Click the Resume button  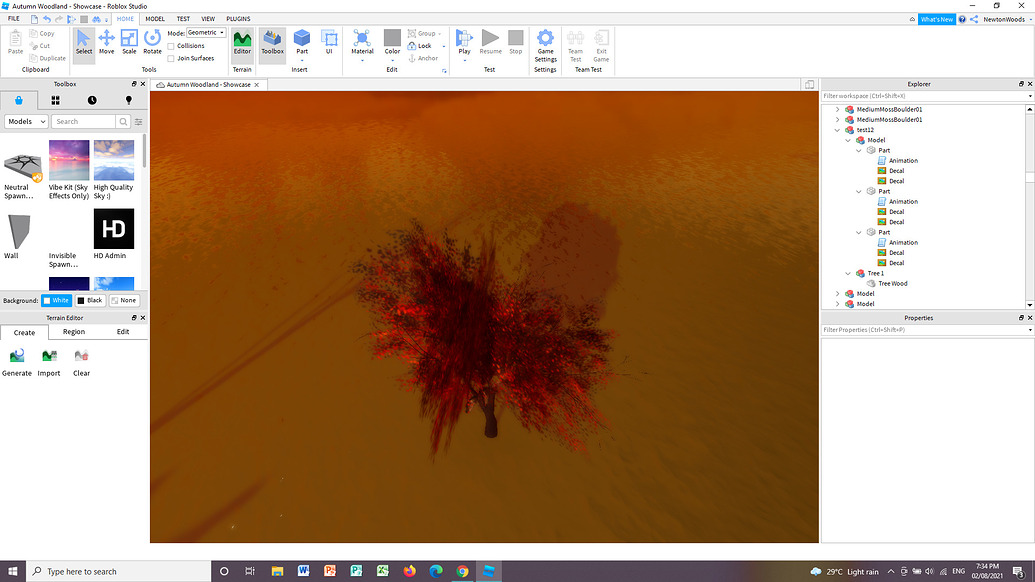490,42
